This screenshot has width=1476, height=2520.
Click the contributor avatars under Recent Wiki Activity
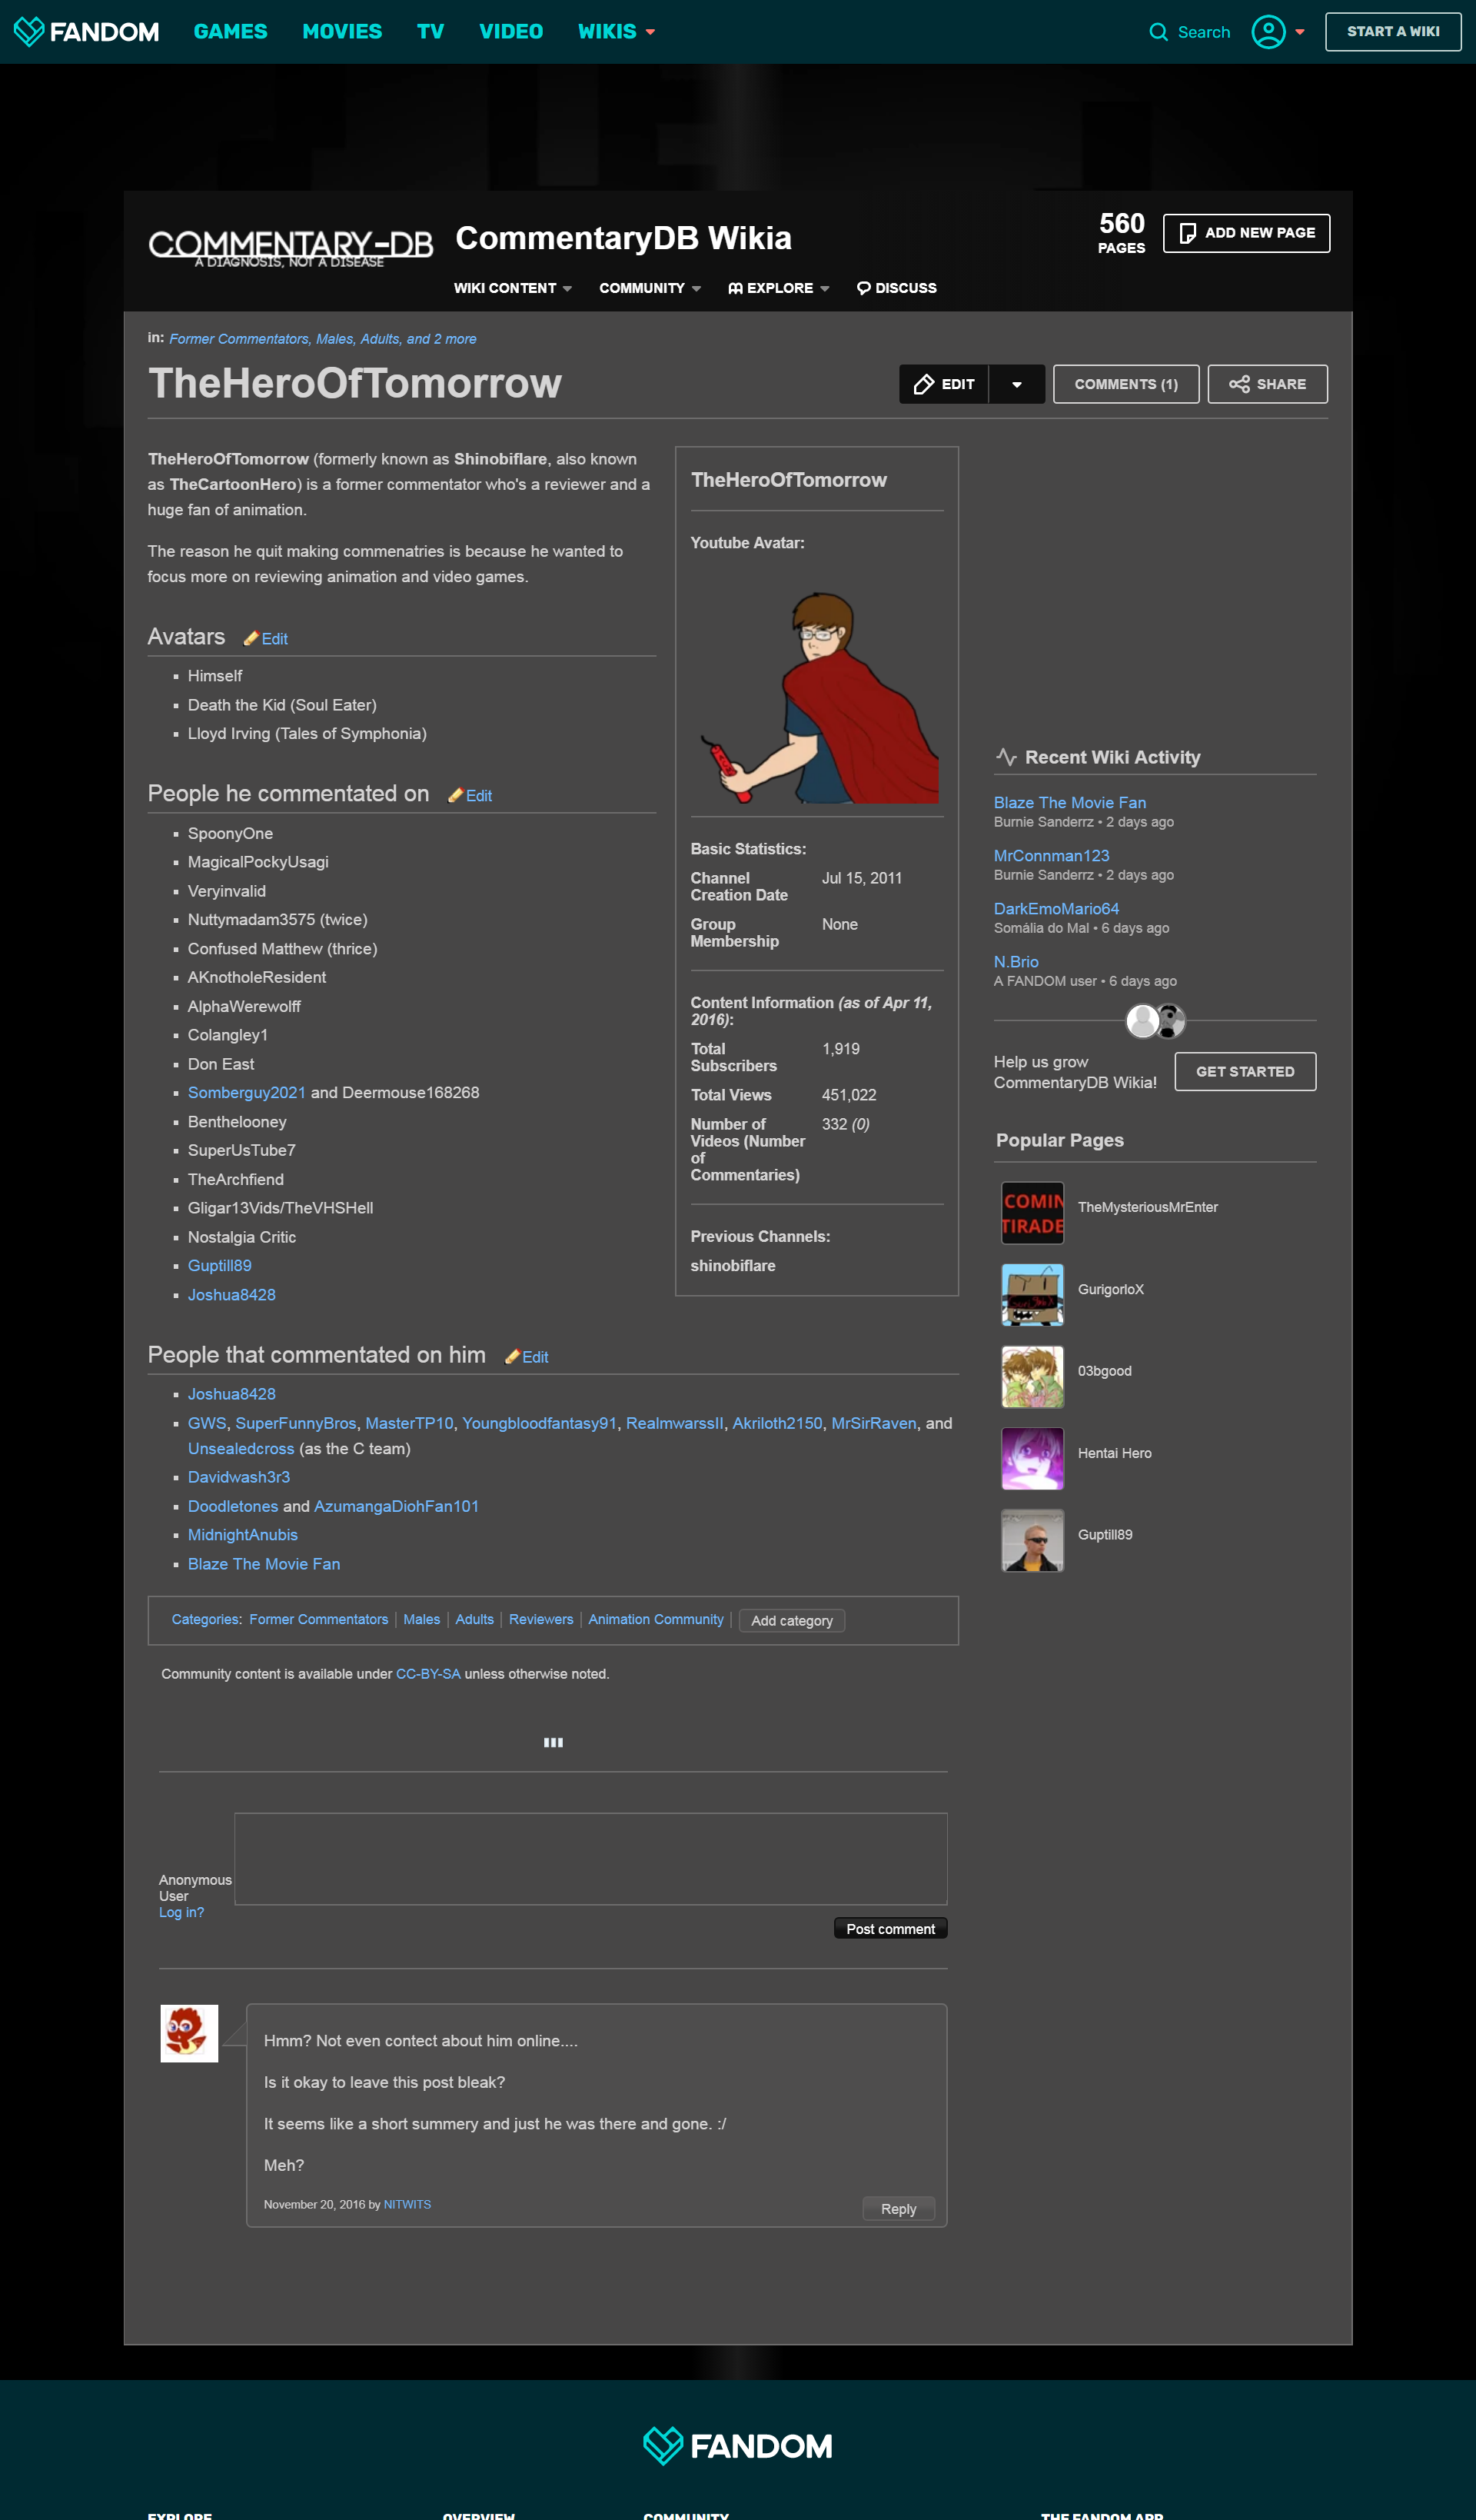[x=1155, y=1021]
